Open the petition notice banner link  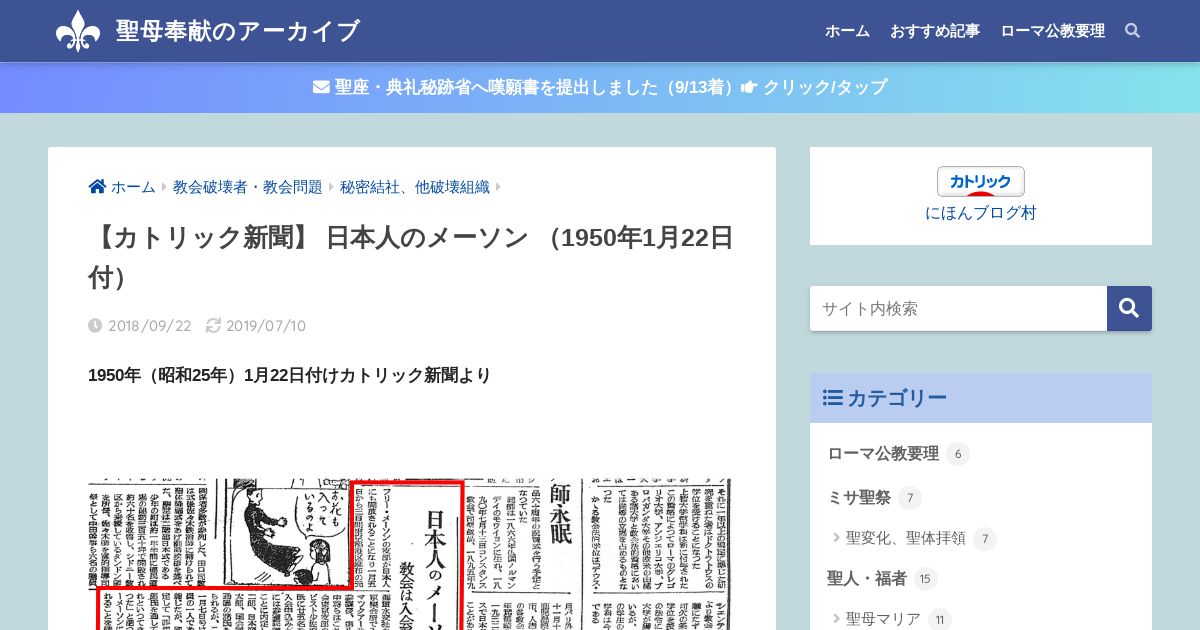tap(600, 87)
